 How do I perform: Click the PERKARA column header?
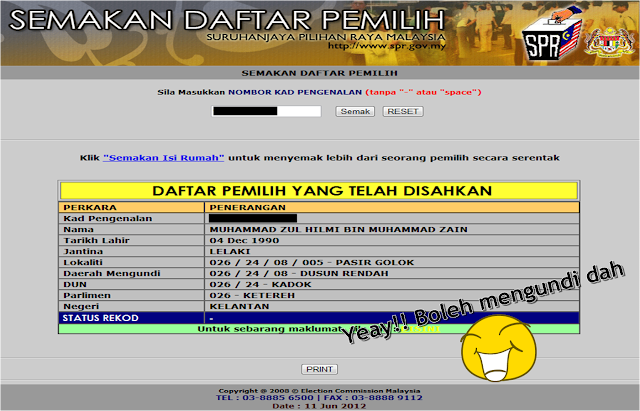click(90, 207)
